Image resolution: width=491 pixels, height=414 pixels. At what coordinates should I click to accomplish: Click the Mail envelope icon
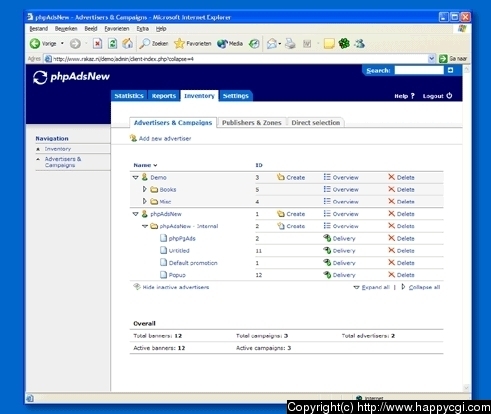tap(272, 44)
